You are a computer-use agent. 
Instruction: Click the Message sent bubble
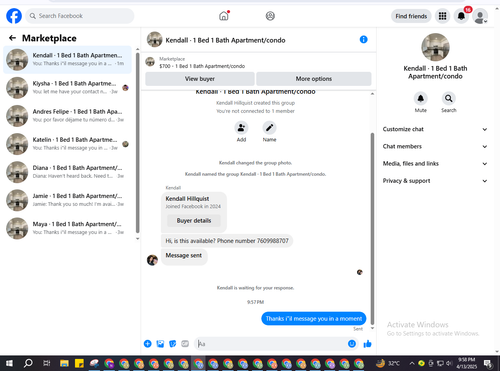(184, 256)
